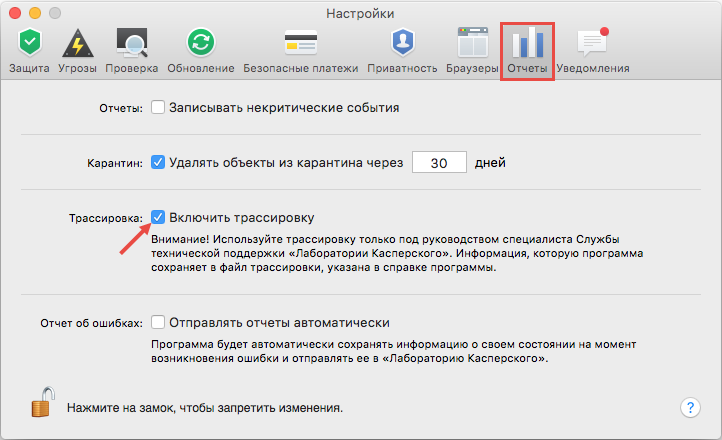Select the Отчеты settings tab
722x440 pixels.
point(527,52)
